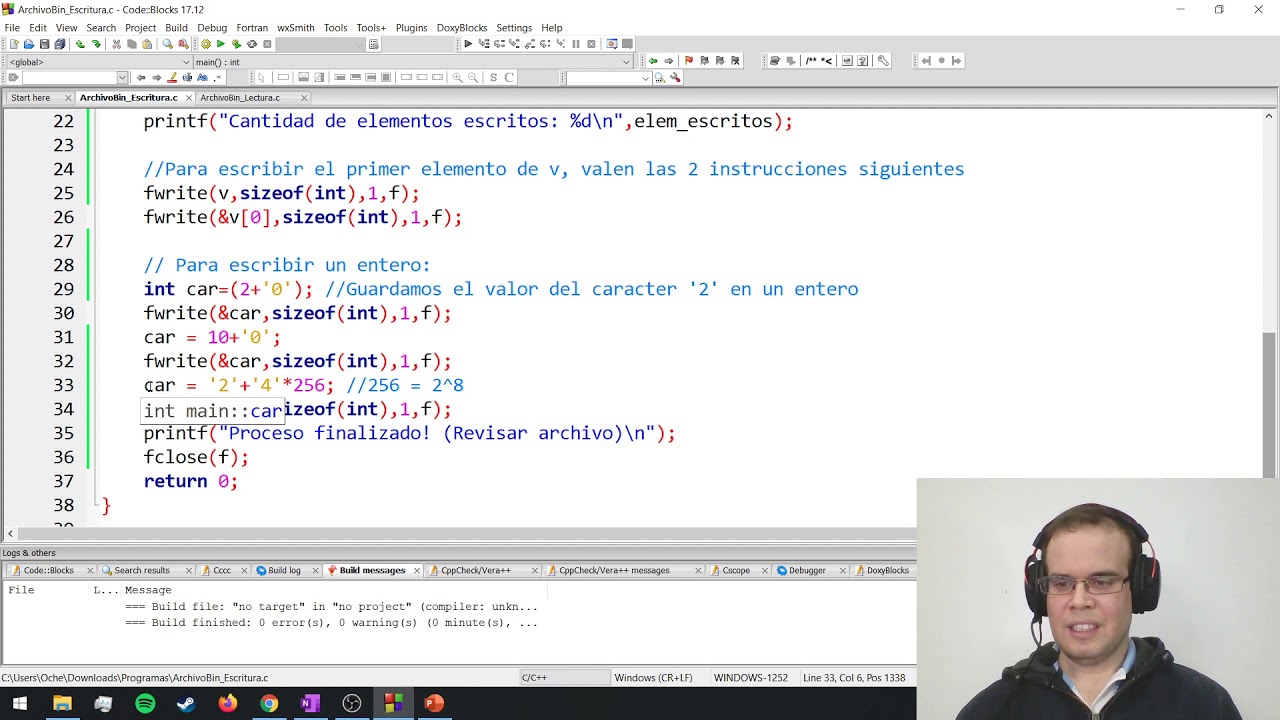This screenshot has height=720, width=1280.
Task: Click the left arrow of horizontal scrollbar
Action: click(x=10, y=534)
